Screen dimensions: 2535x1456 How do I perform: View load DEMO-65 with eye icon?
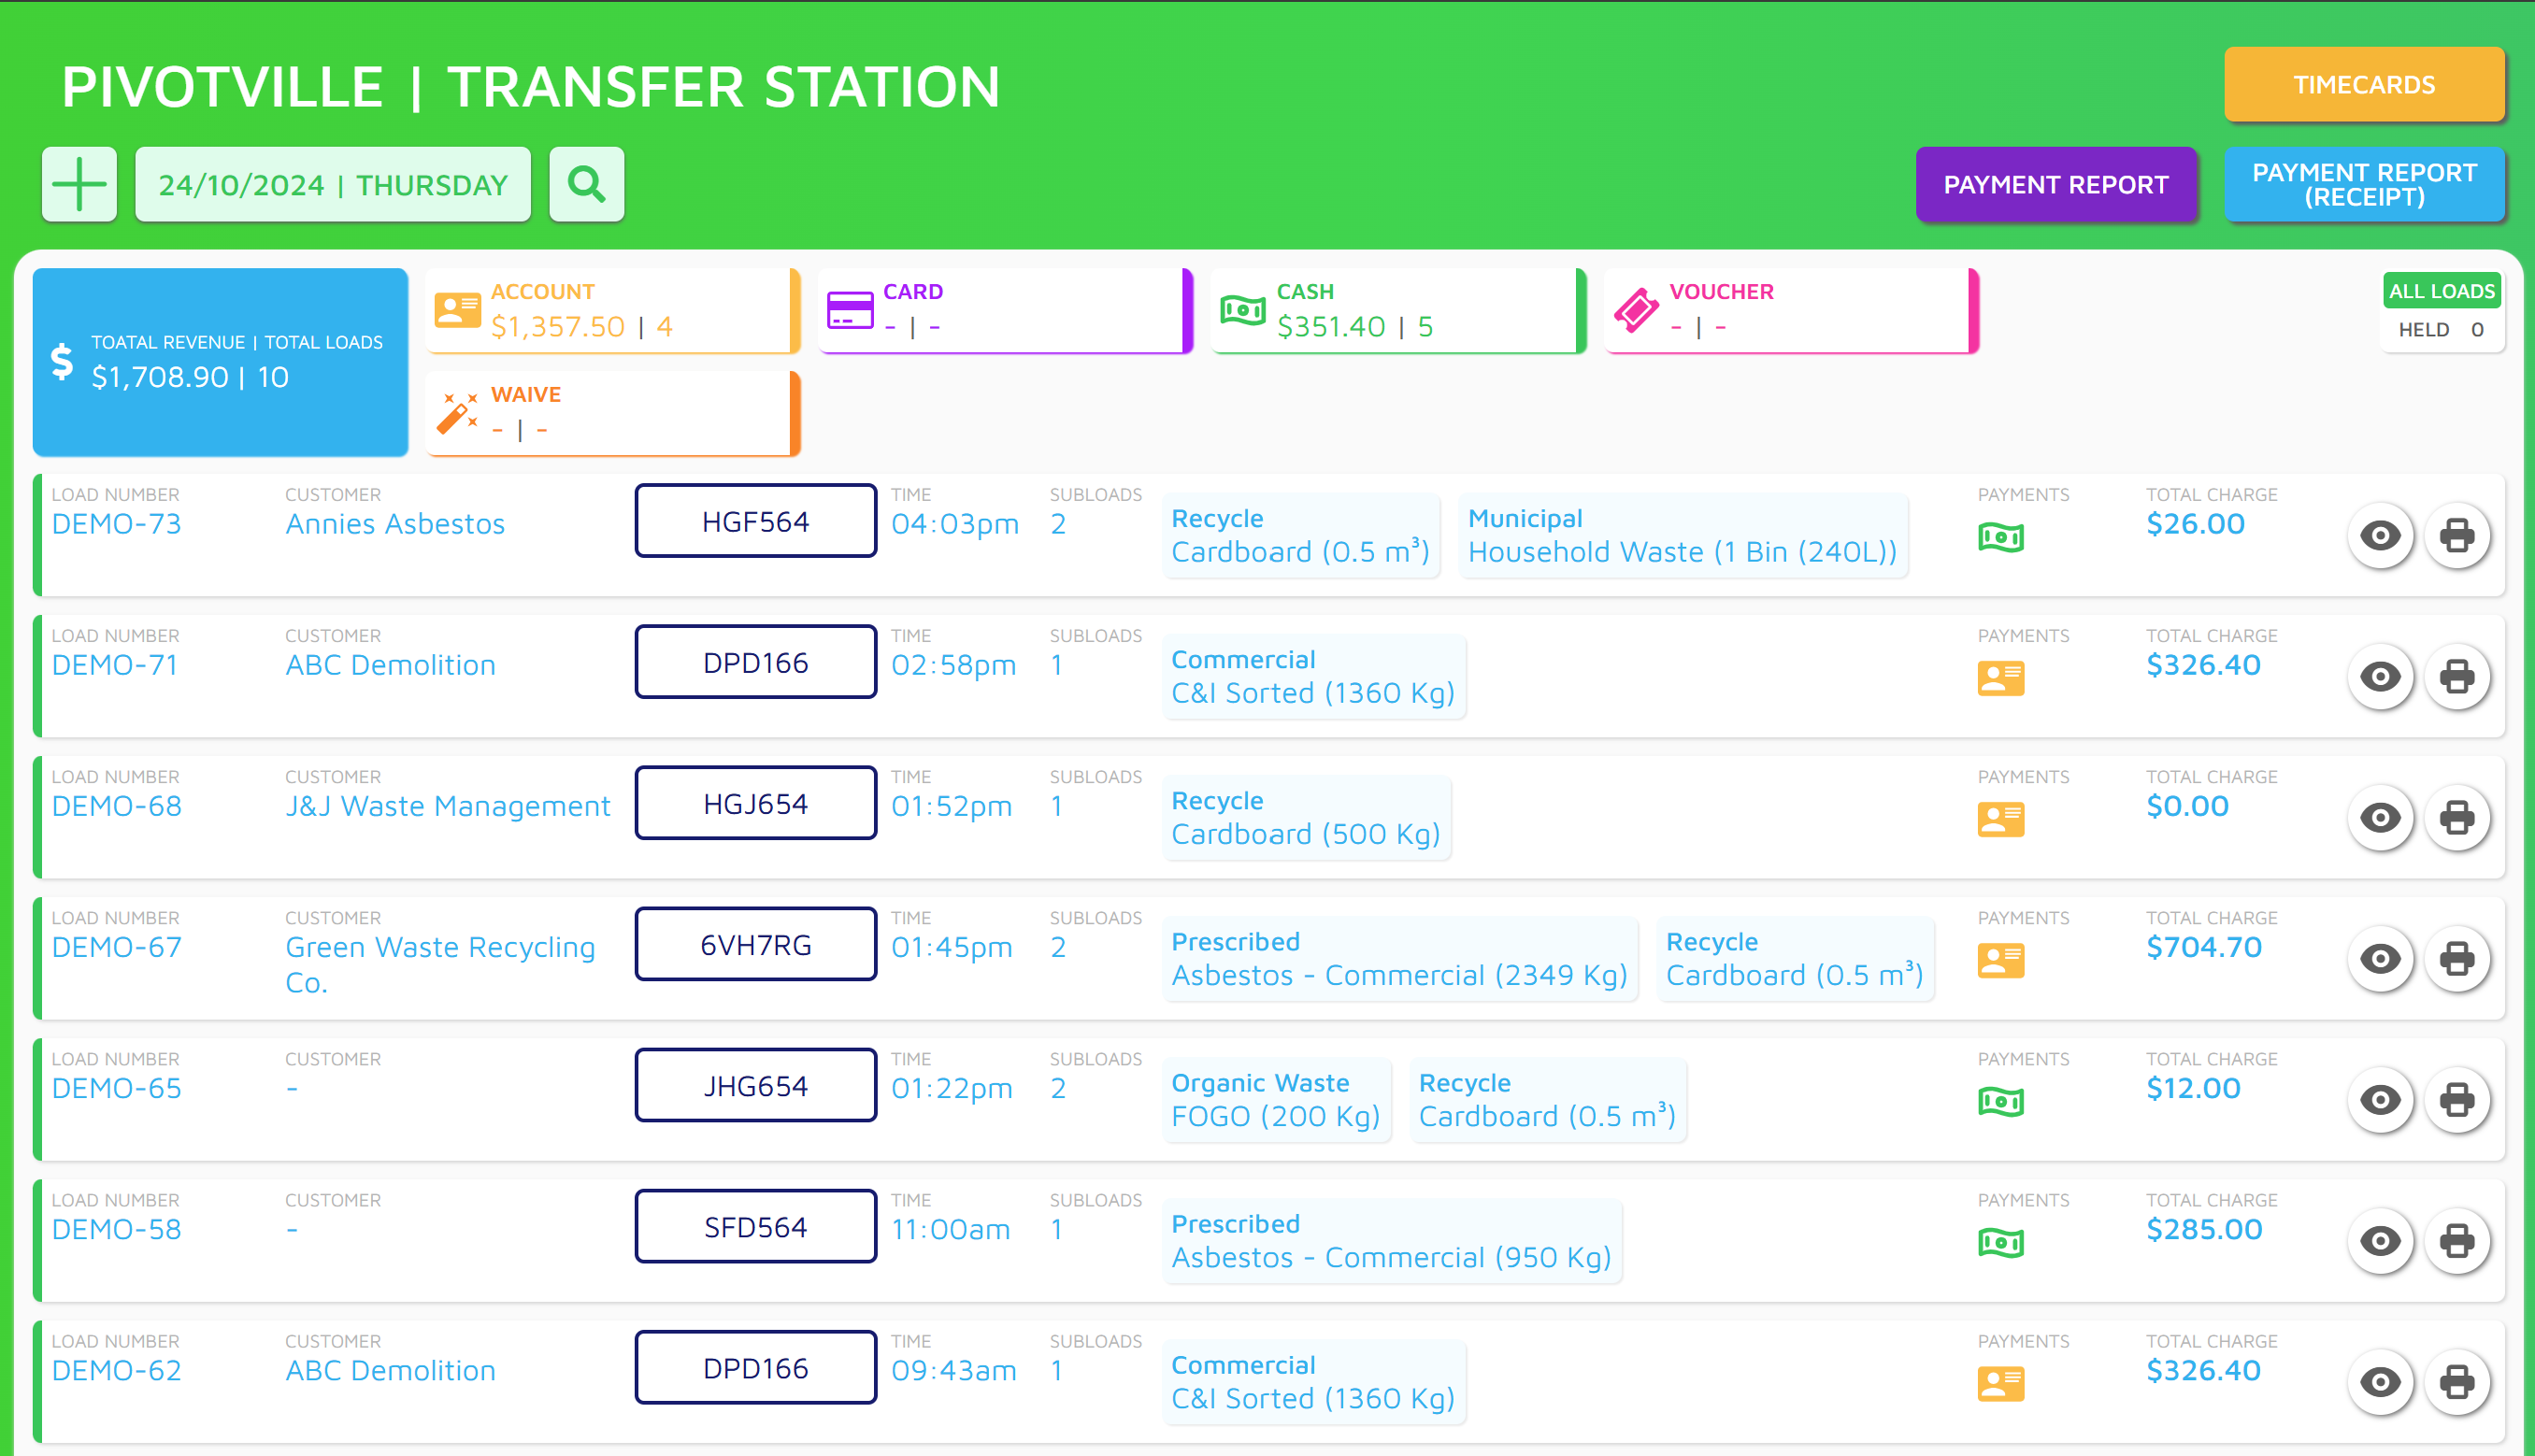coord(2379,1100)
